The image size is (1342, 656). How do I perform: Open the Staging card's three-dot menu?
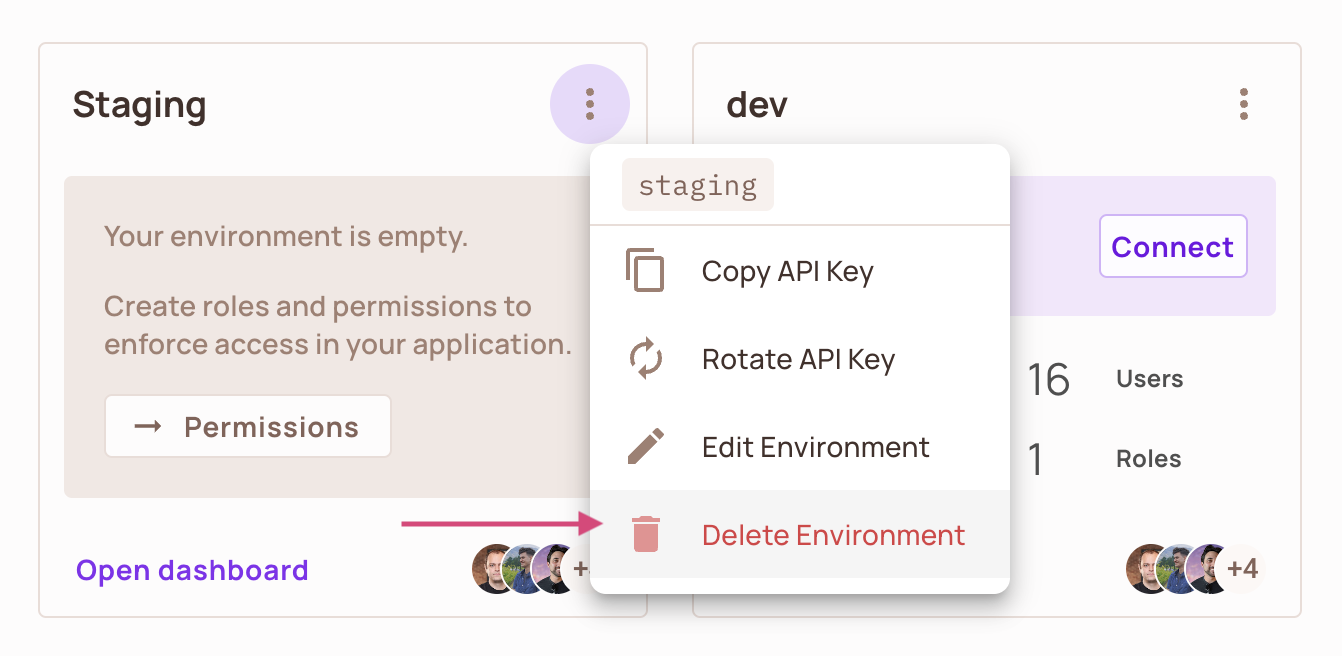pyautogui.click(x=590, y=104)
